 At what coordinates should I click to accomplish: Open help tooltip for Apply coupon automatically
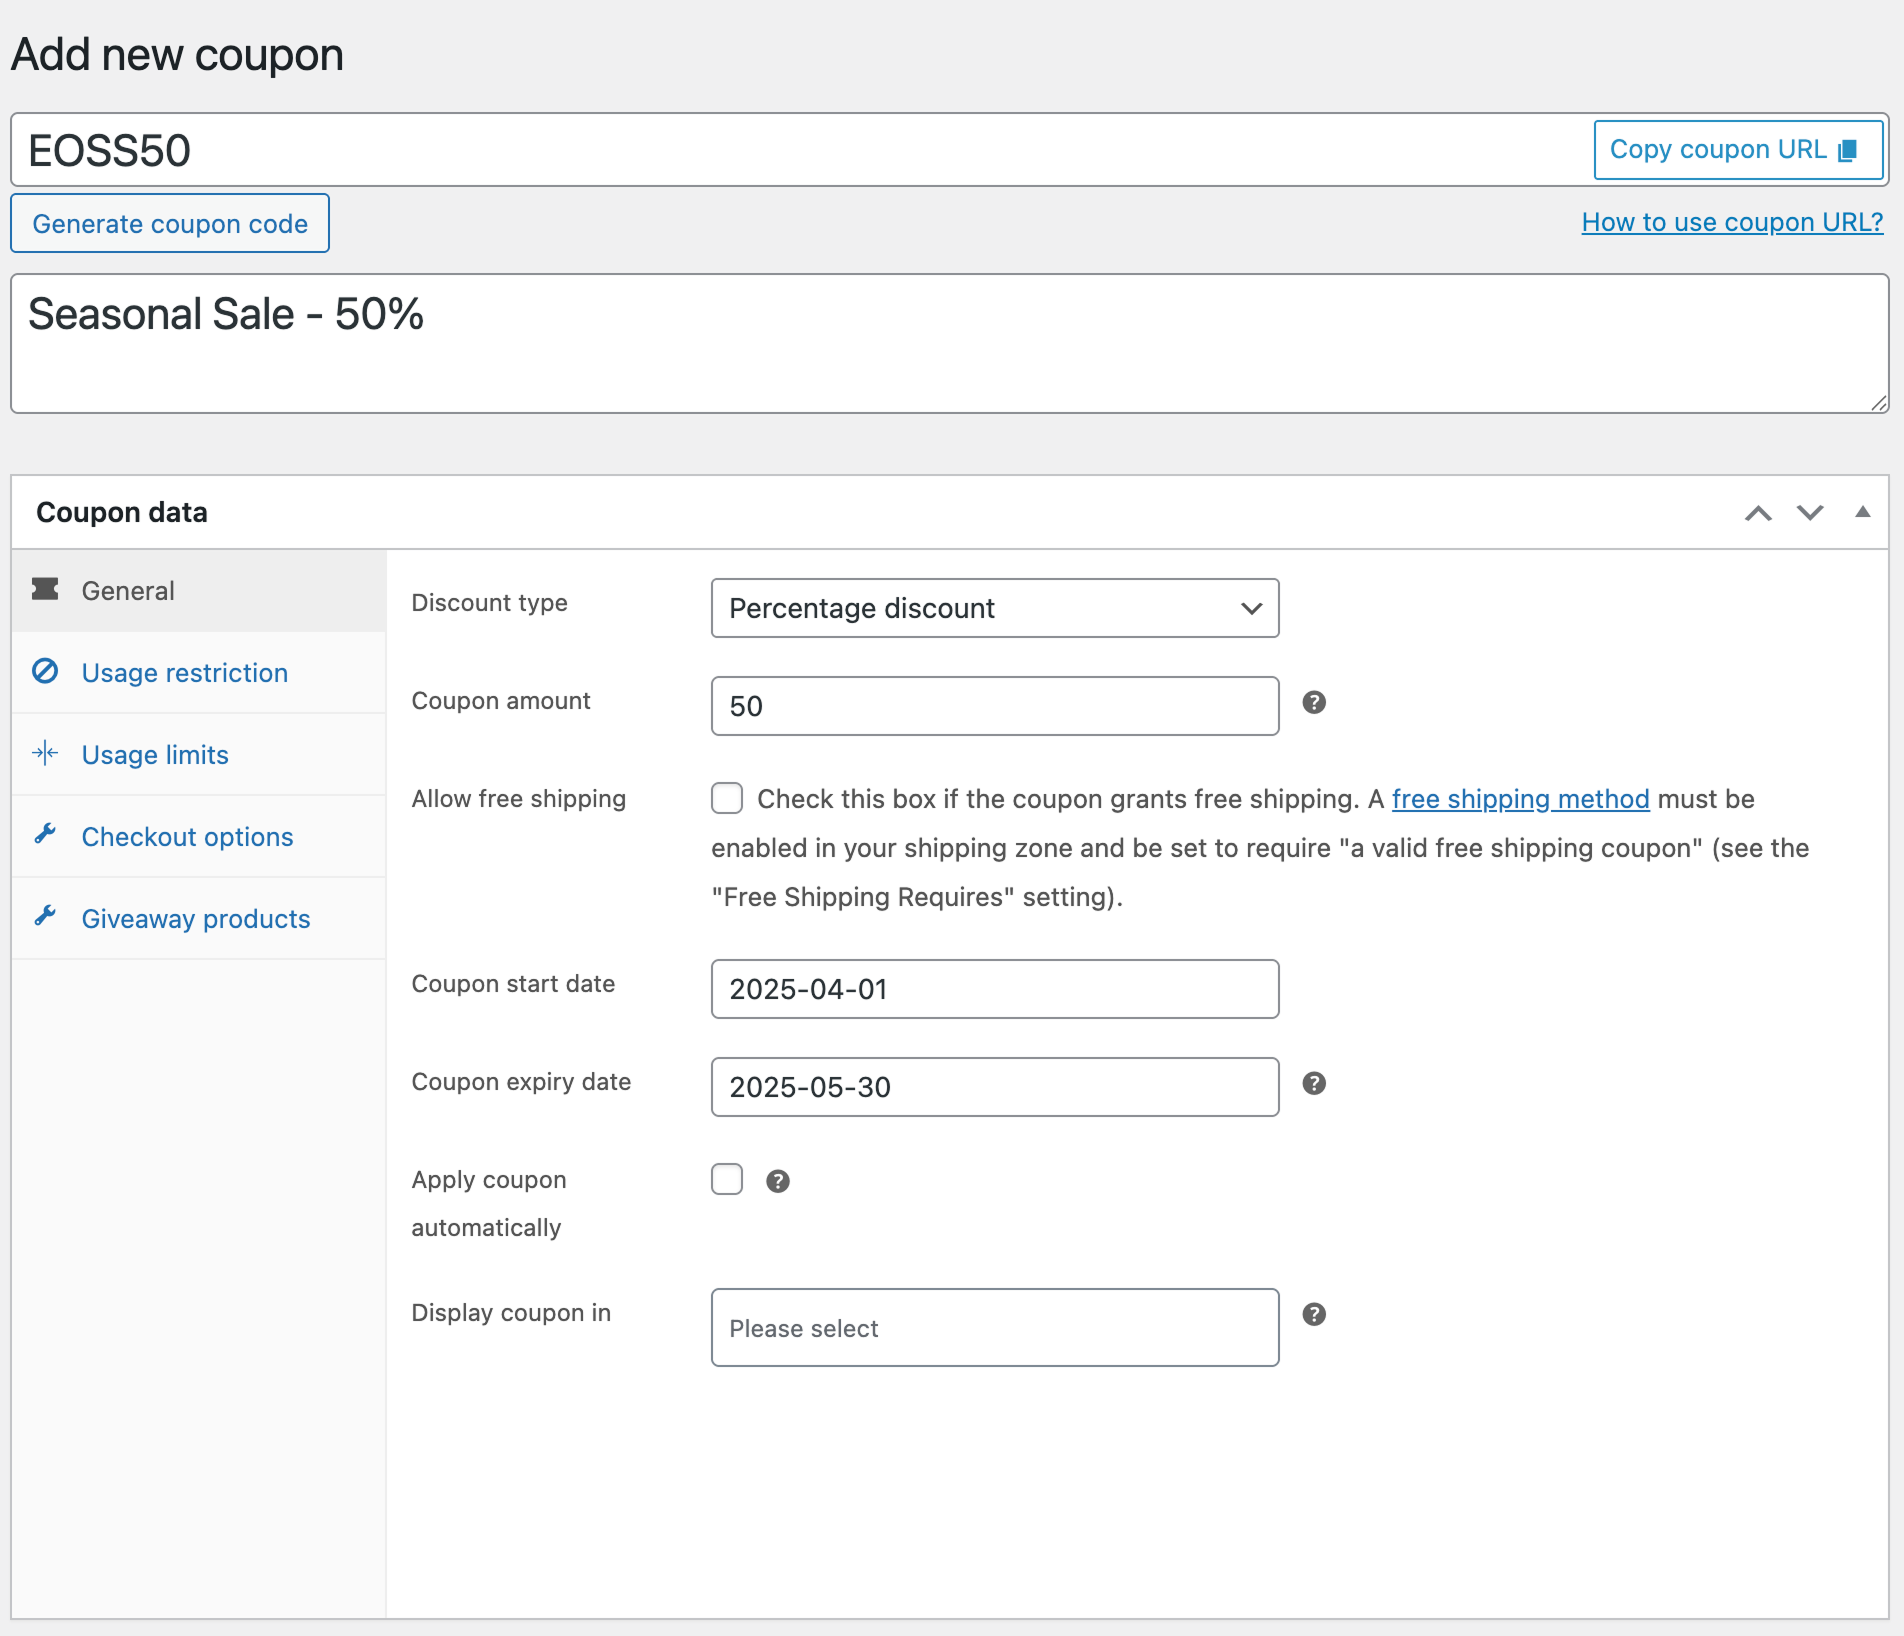pos(778,1182)
